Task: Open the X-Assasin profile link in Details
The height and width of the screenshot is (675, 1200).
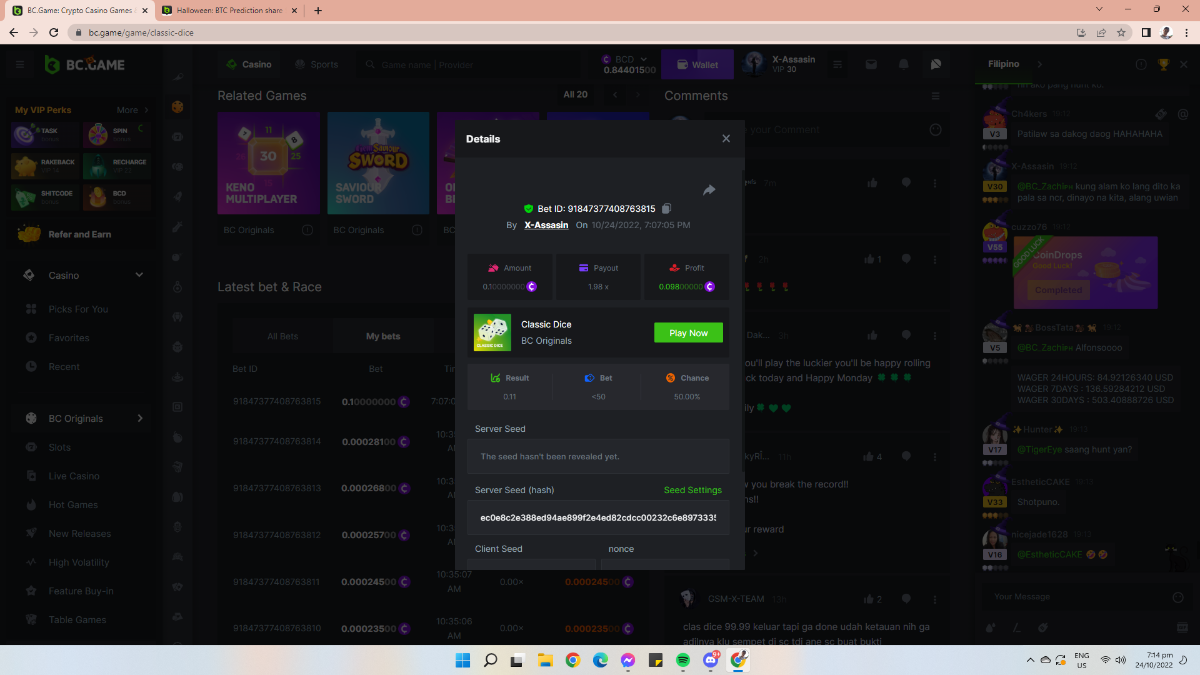Action: click(546, 225)
